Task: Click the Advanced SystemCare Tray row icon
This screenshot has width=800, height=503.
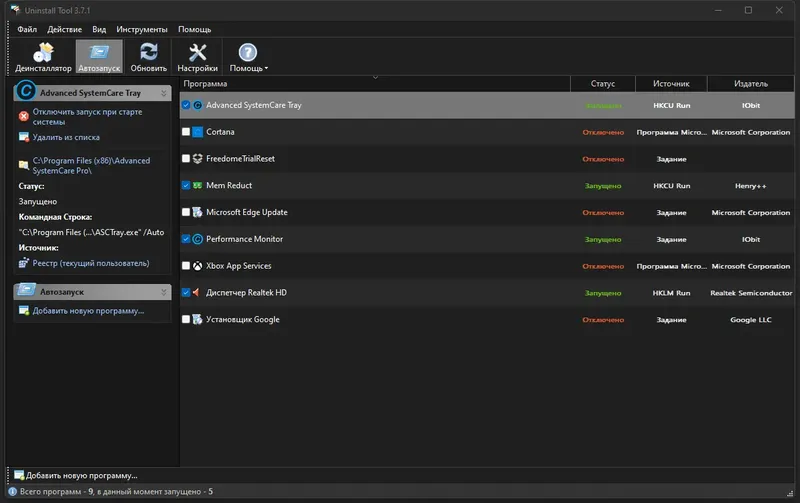Action: pyautogui.click(x=197, y=105)
